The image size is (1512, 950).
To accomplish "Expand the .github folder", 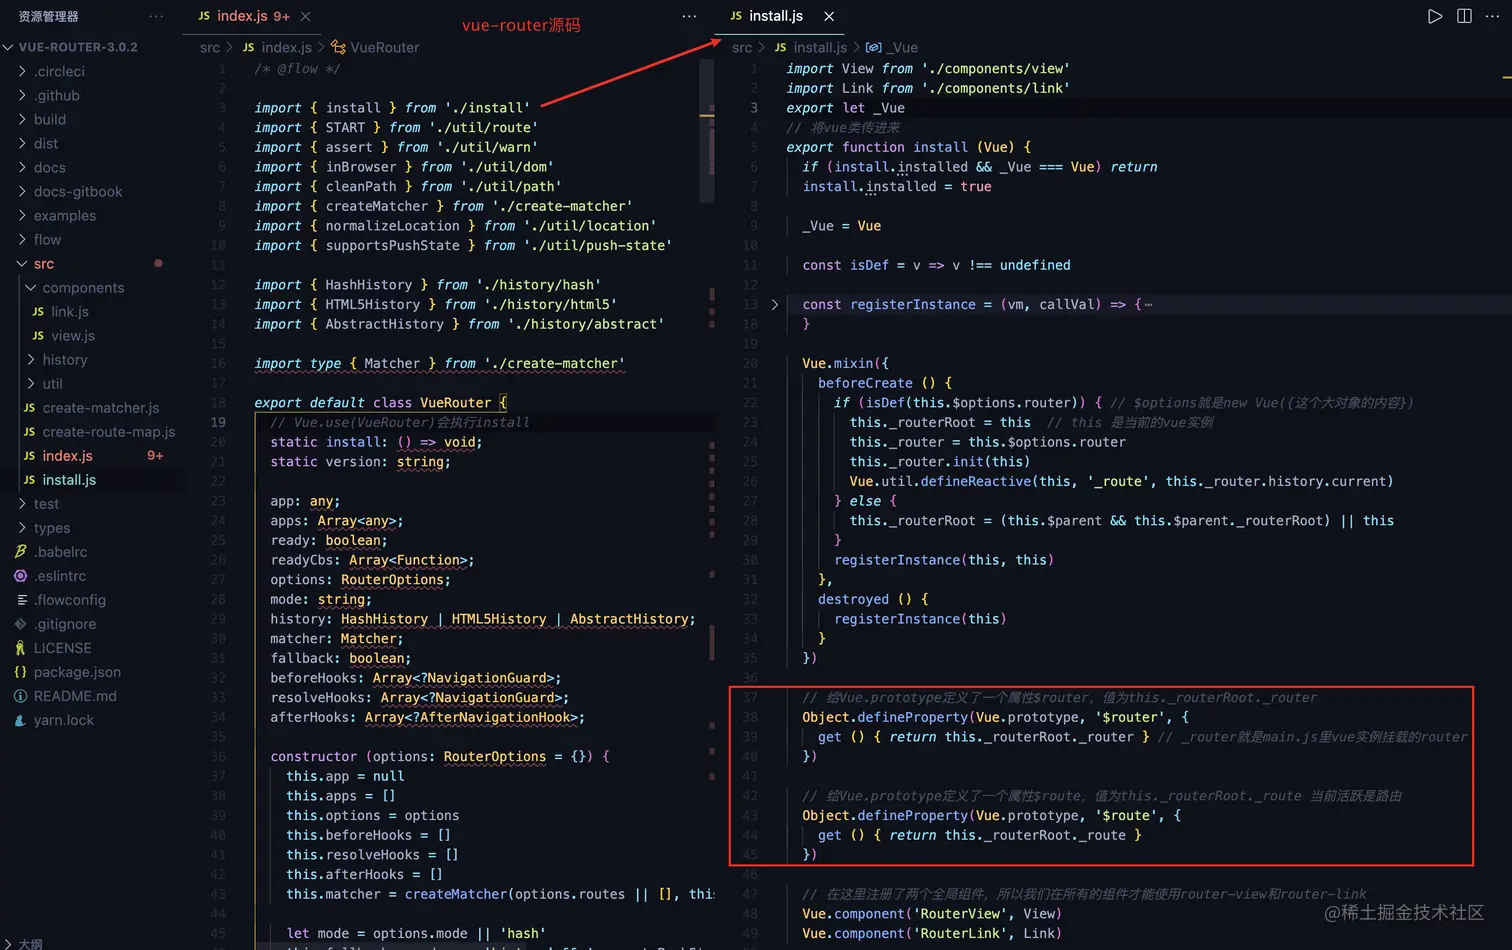I will tap(22, 95).
